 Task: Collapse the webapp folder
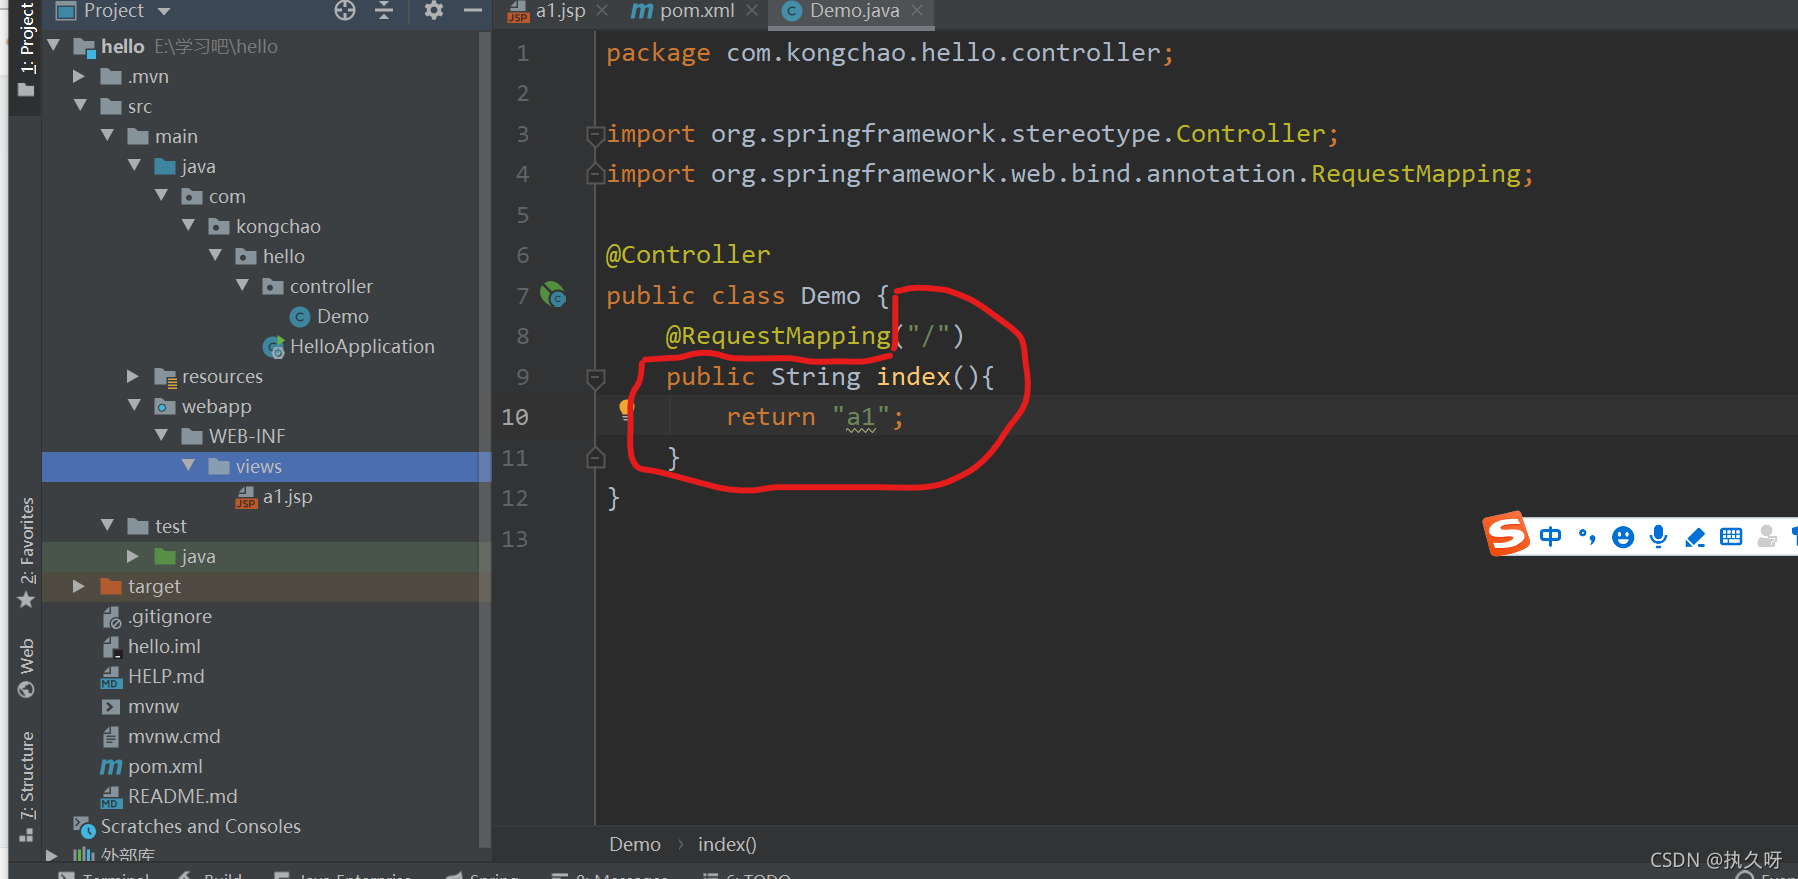pyautogui.click(x=135, y=406)
